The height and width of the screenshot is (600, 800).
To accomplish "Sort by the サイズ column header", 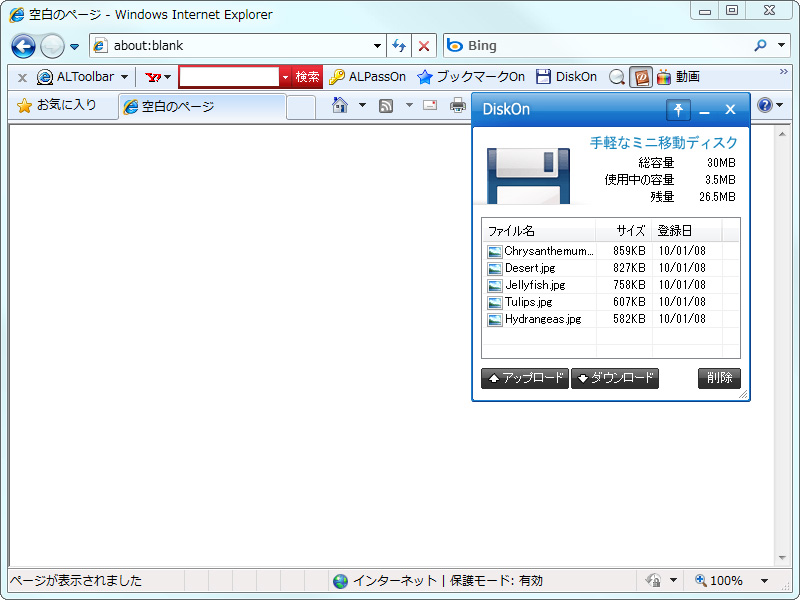I will (x=623, y=231).
